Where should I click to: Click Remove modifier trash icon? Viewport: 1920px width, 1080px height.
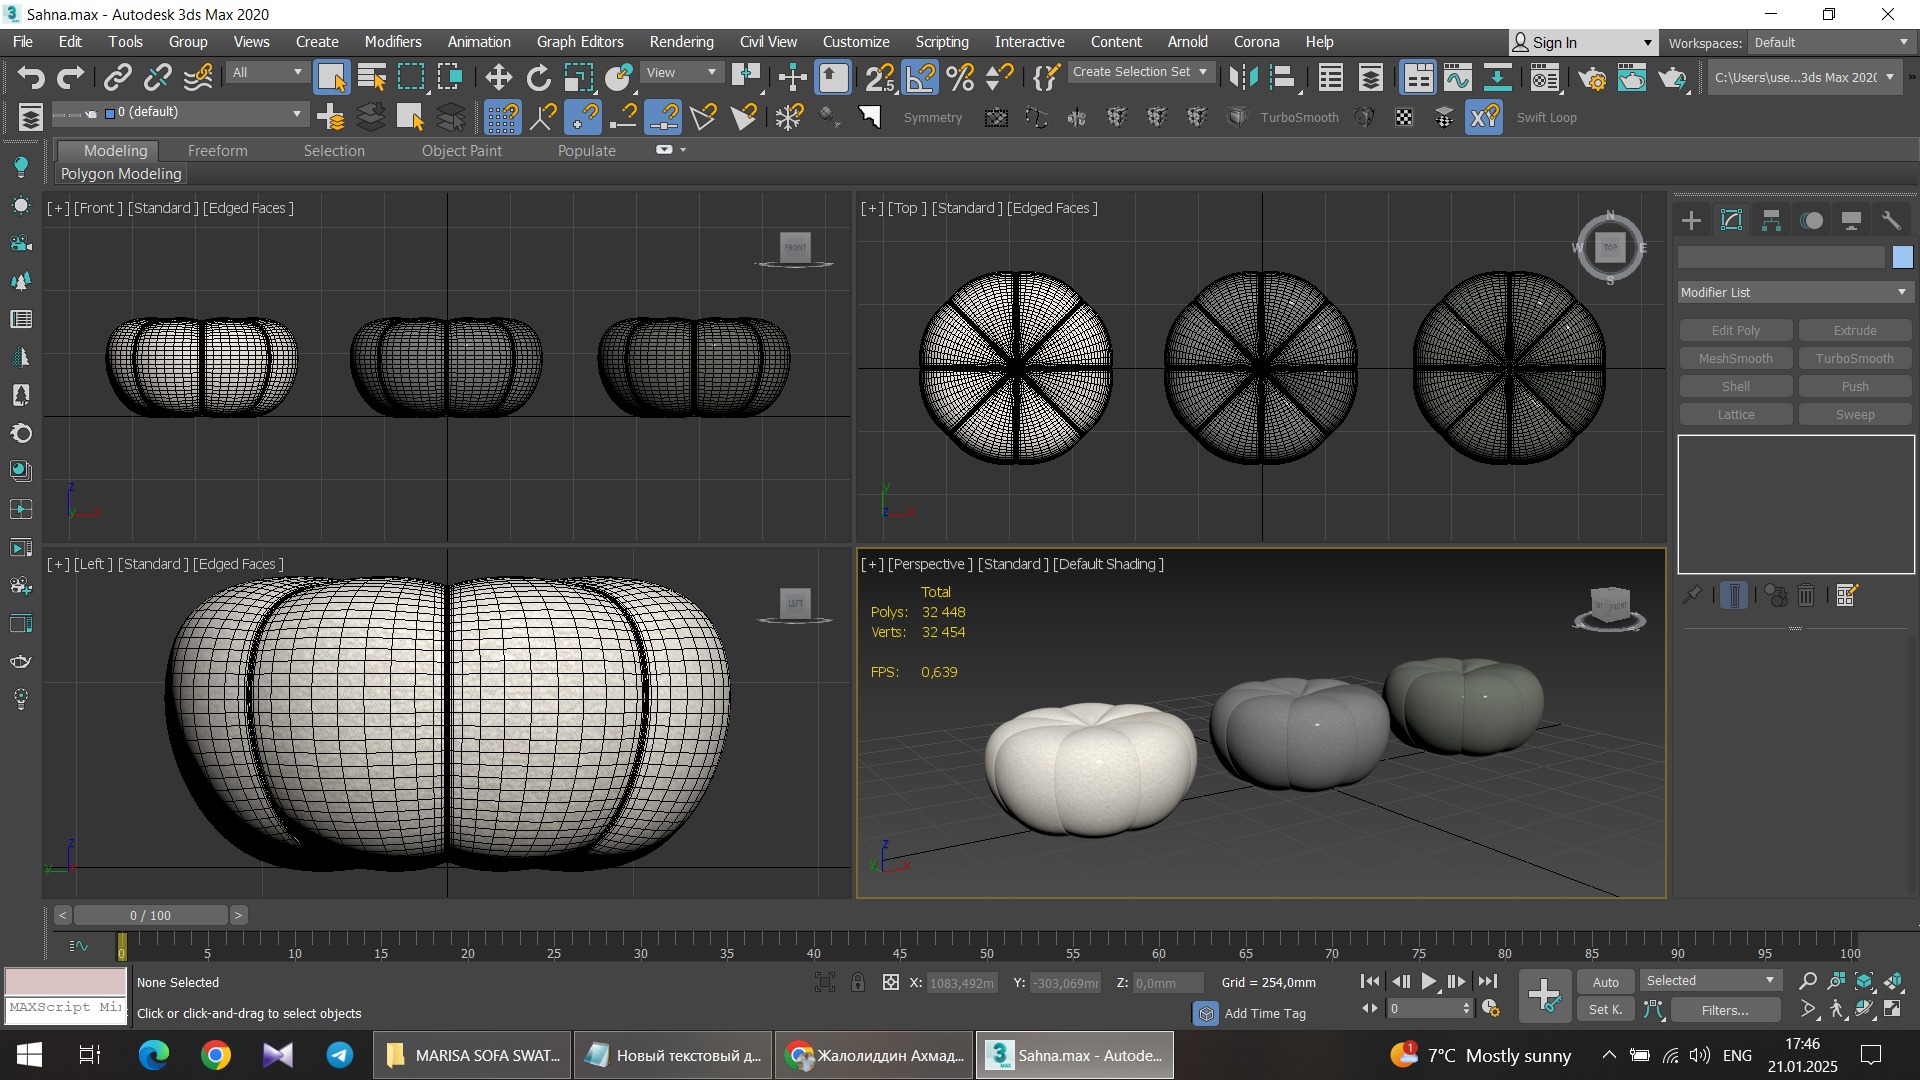1806,595
